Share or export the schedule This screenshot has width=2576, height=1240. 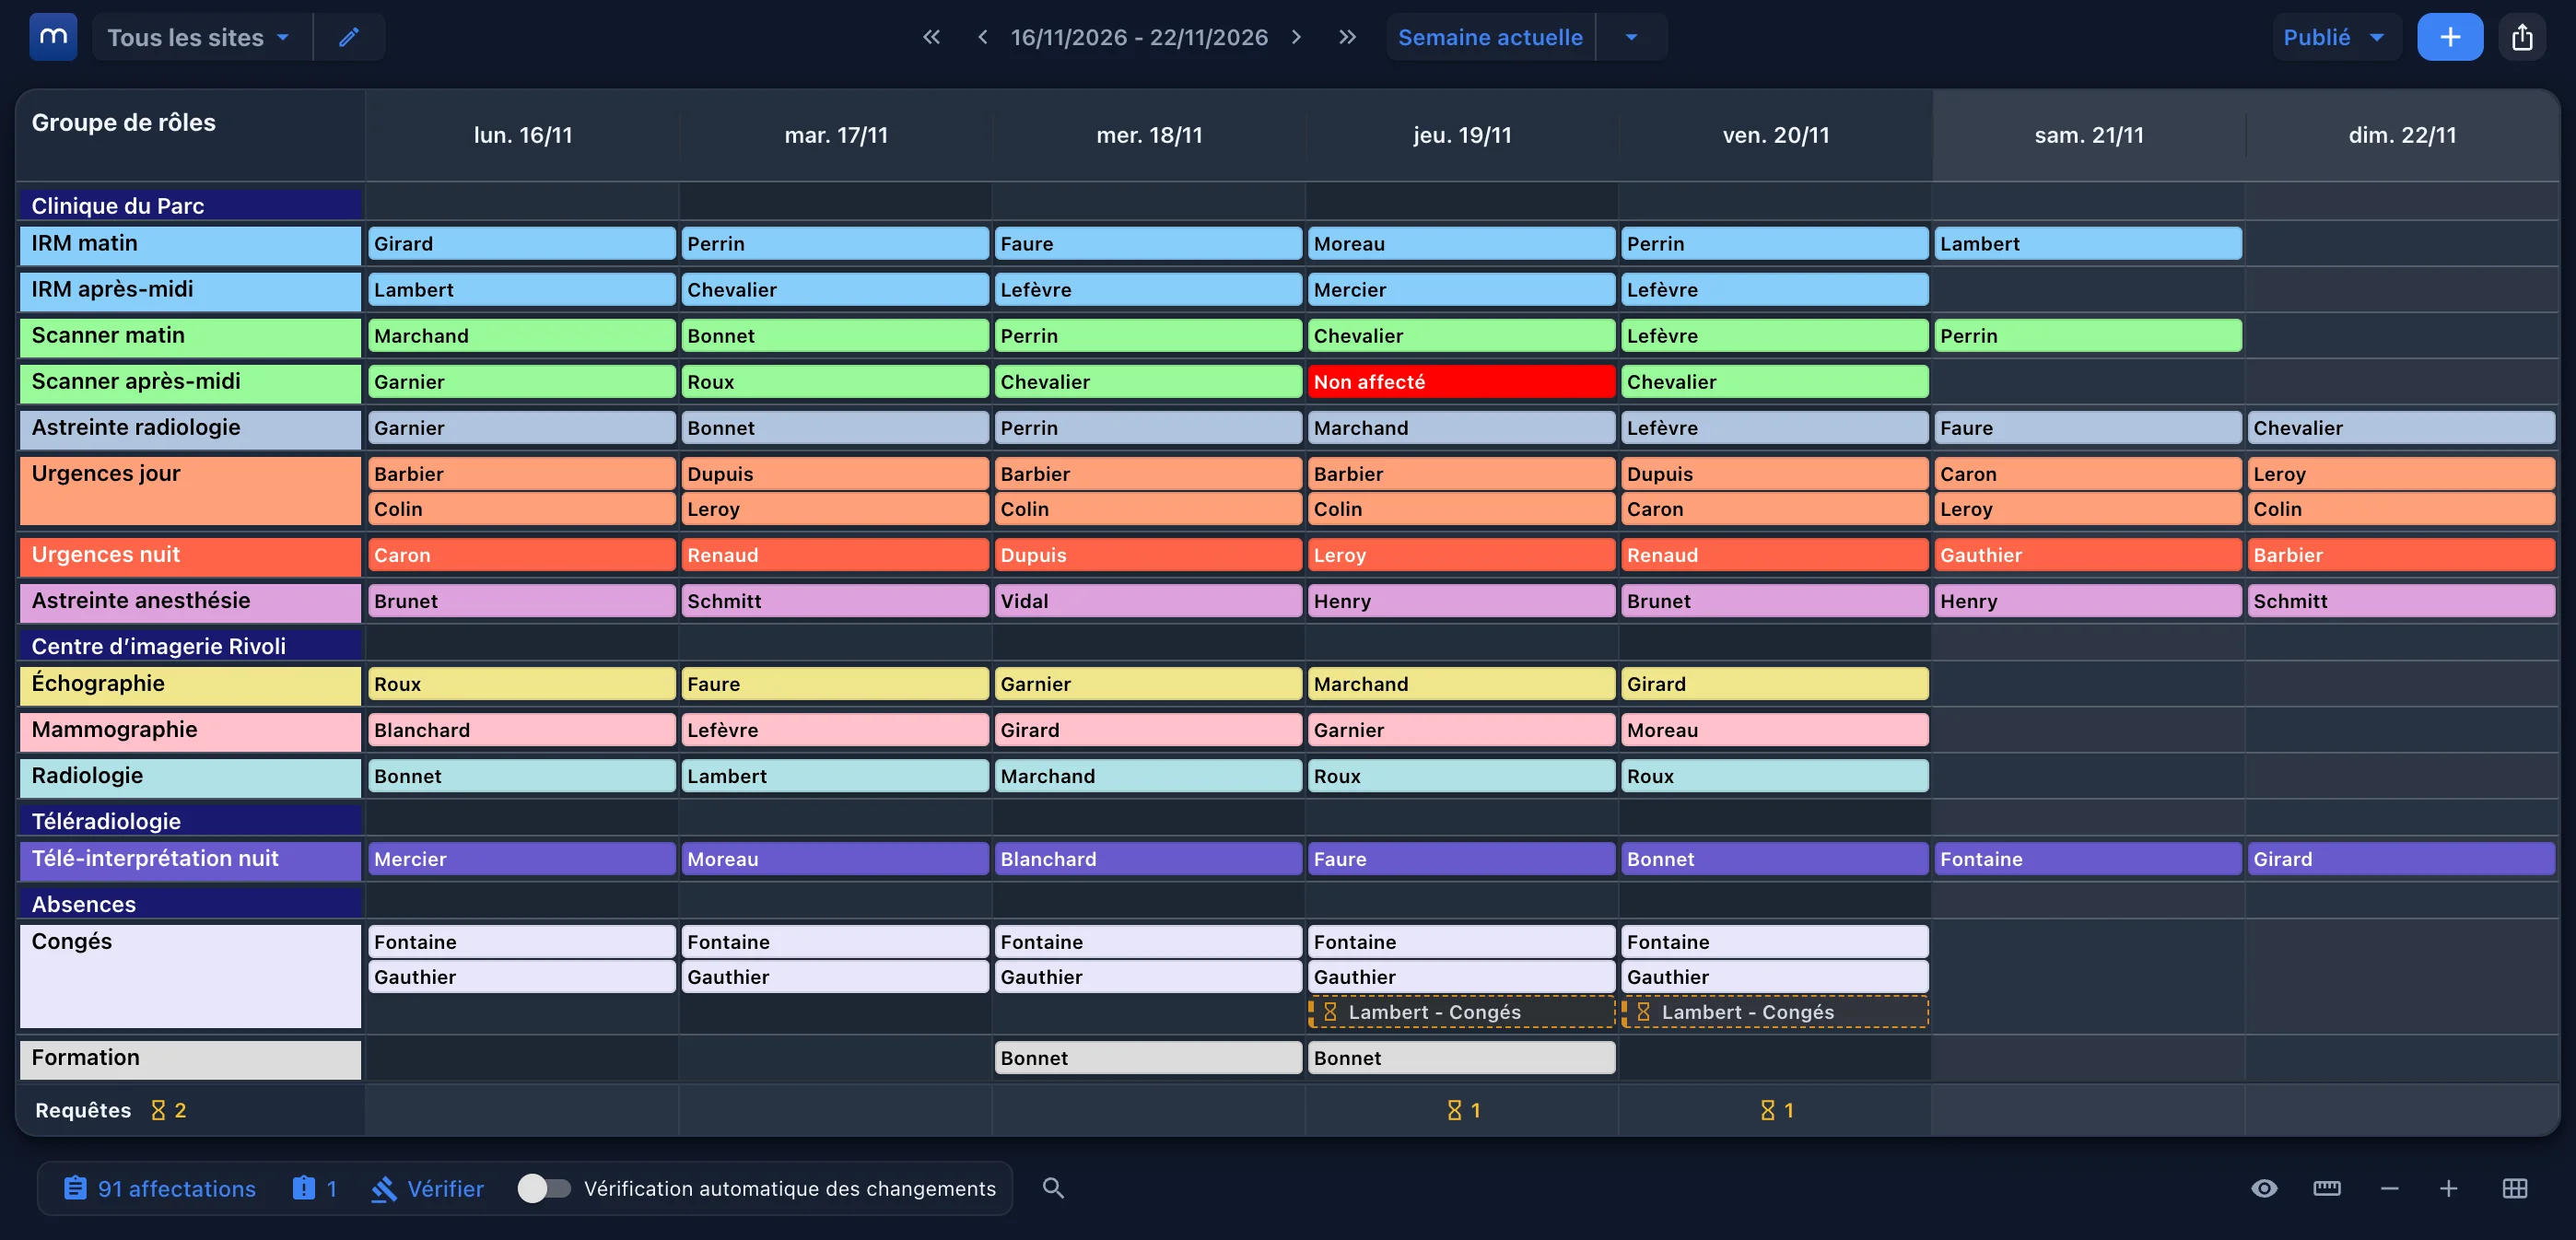pos(2522,37)
